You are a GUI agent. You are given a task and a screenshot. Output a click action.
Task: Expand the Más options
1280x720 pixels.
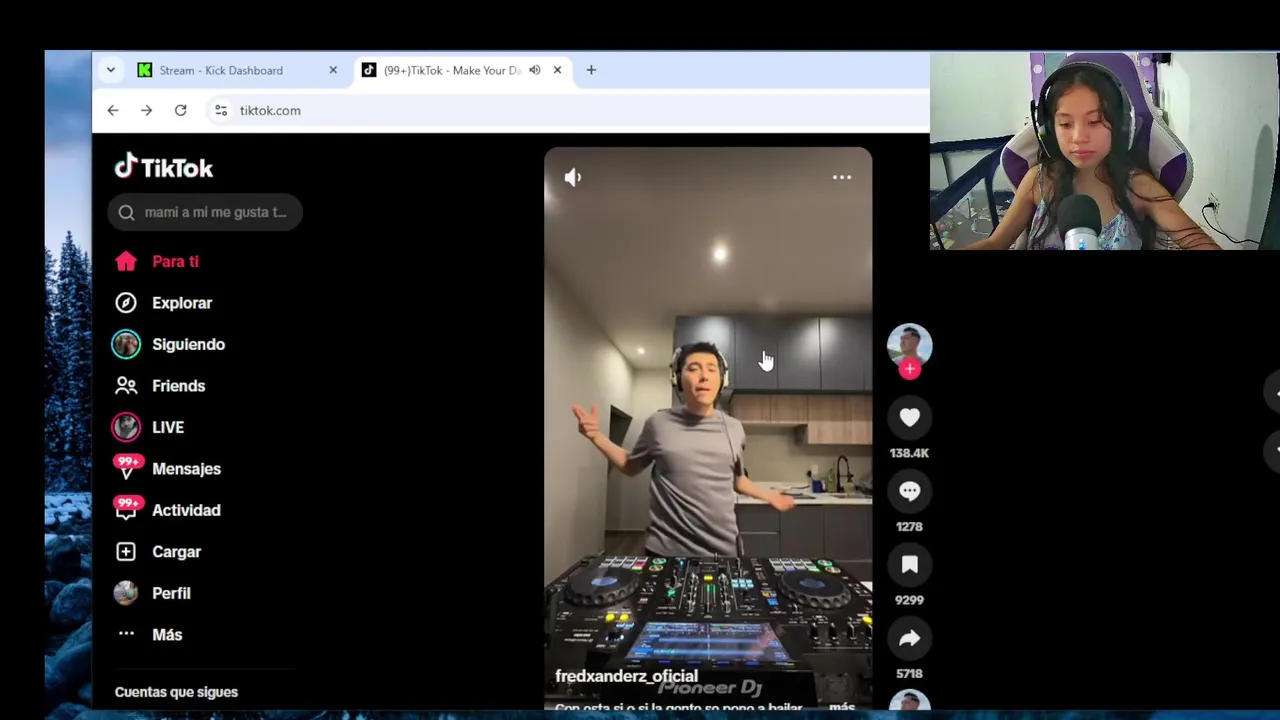point(148,635)
